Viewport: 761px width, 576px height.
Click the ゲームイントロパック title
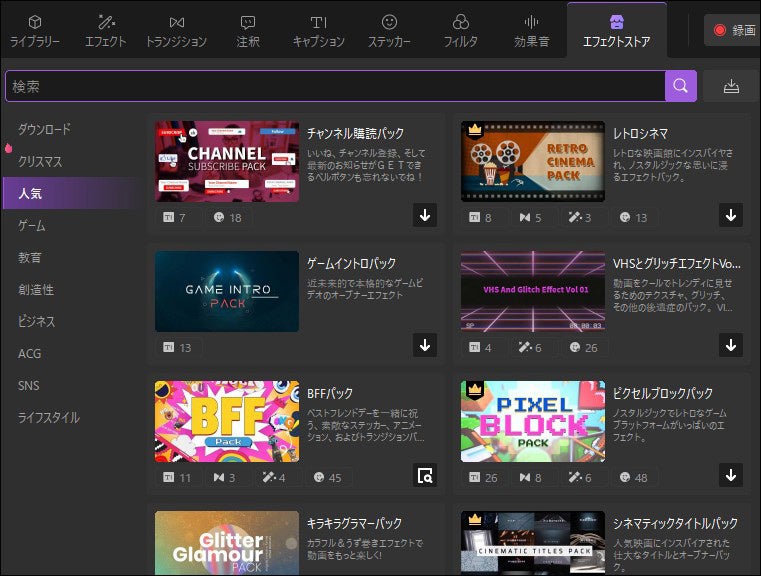pyautogui.click(x=351, y=263)
